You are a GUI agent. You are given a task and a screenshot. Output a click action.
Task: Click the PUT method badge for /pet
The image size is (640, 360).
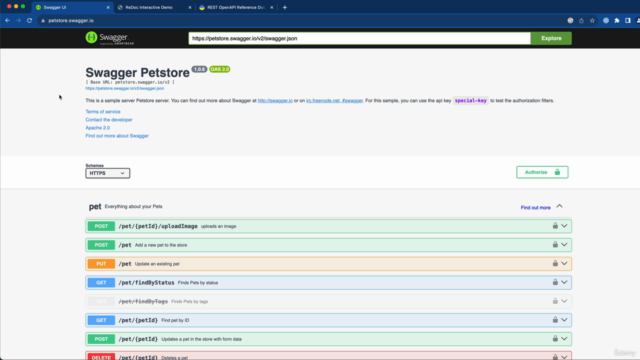coord(101,264)
